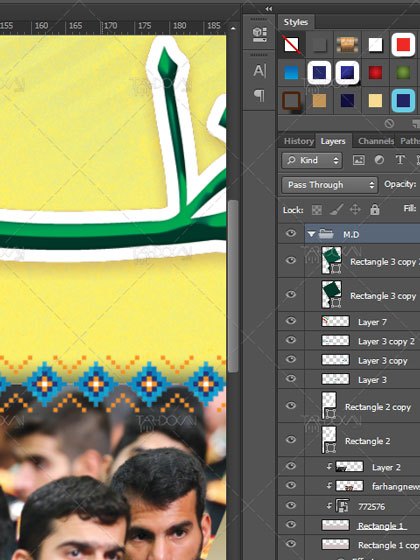Toggle visibility of Layer 3 copy 2
Viewport: 420px width, 560px height.
pos(291,340)
